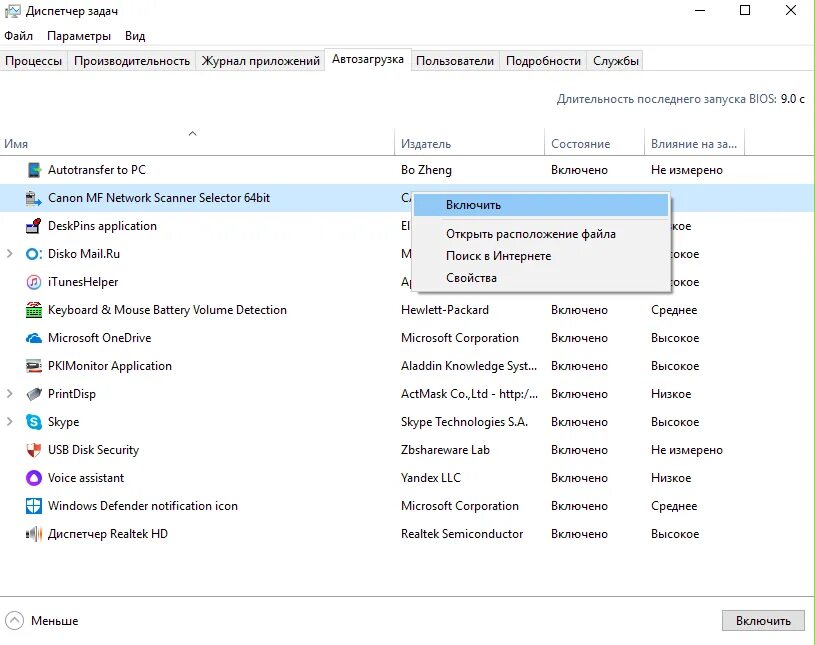Choose Поиск в Интернете menu item

[x=541, y=256]
